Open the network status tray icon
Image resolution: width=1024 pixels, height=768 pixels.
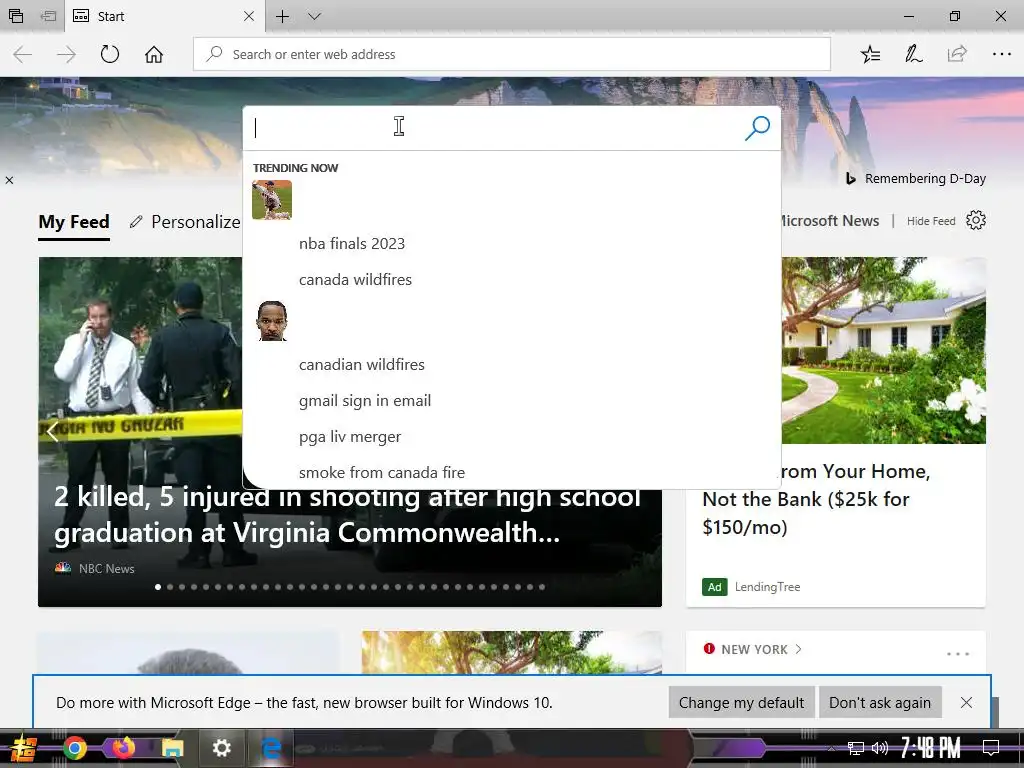855,748
